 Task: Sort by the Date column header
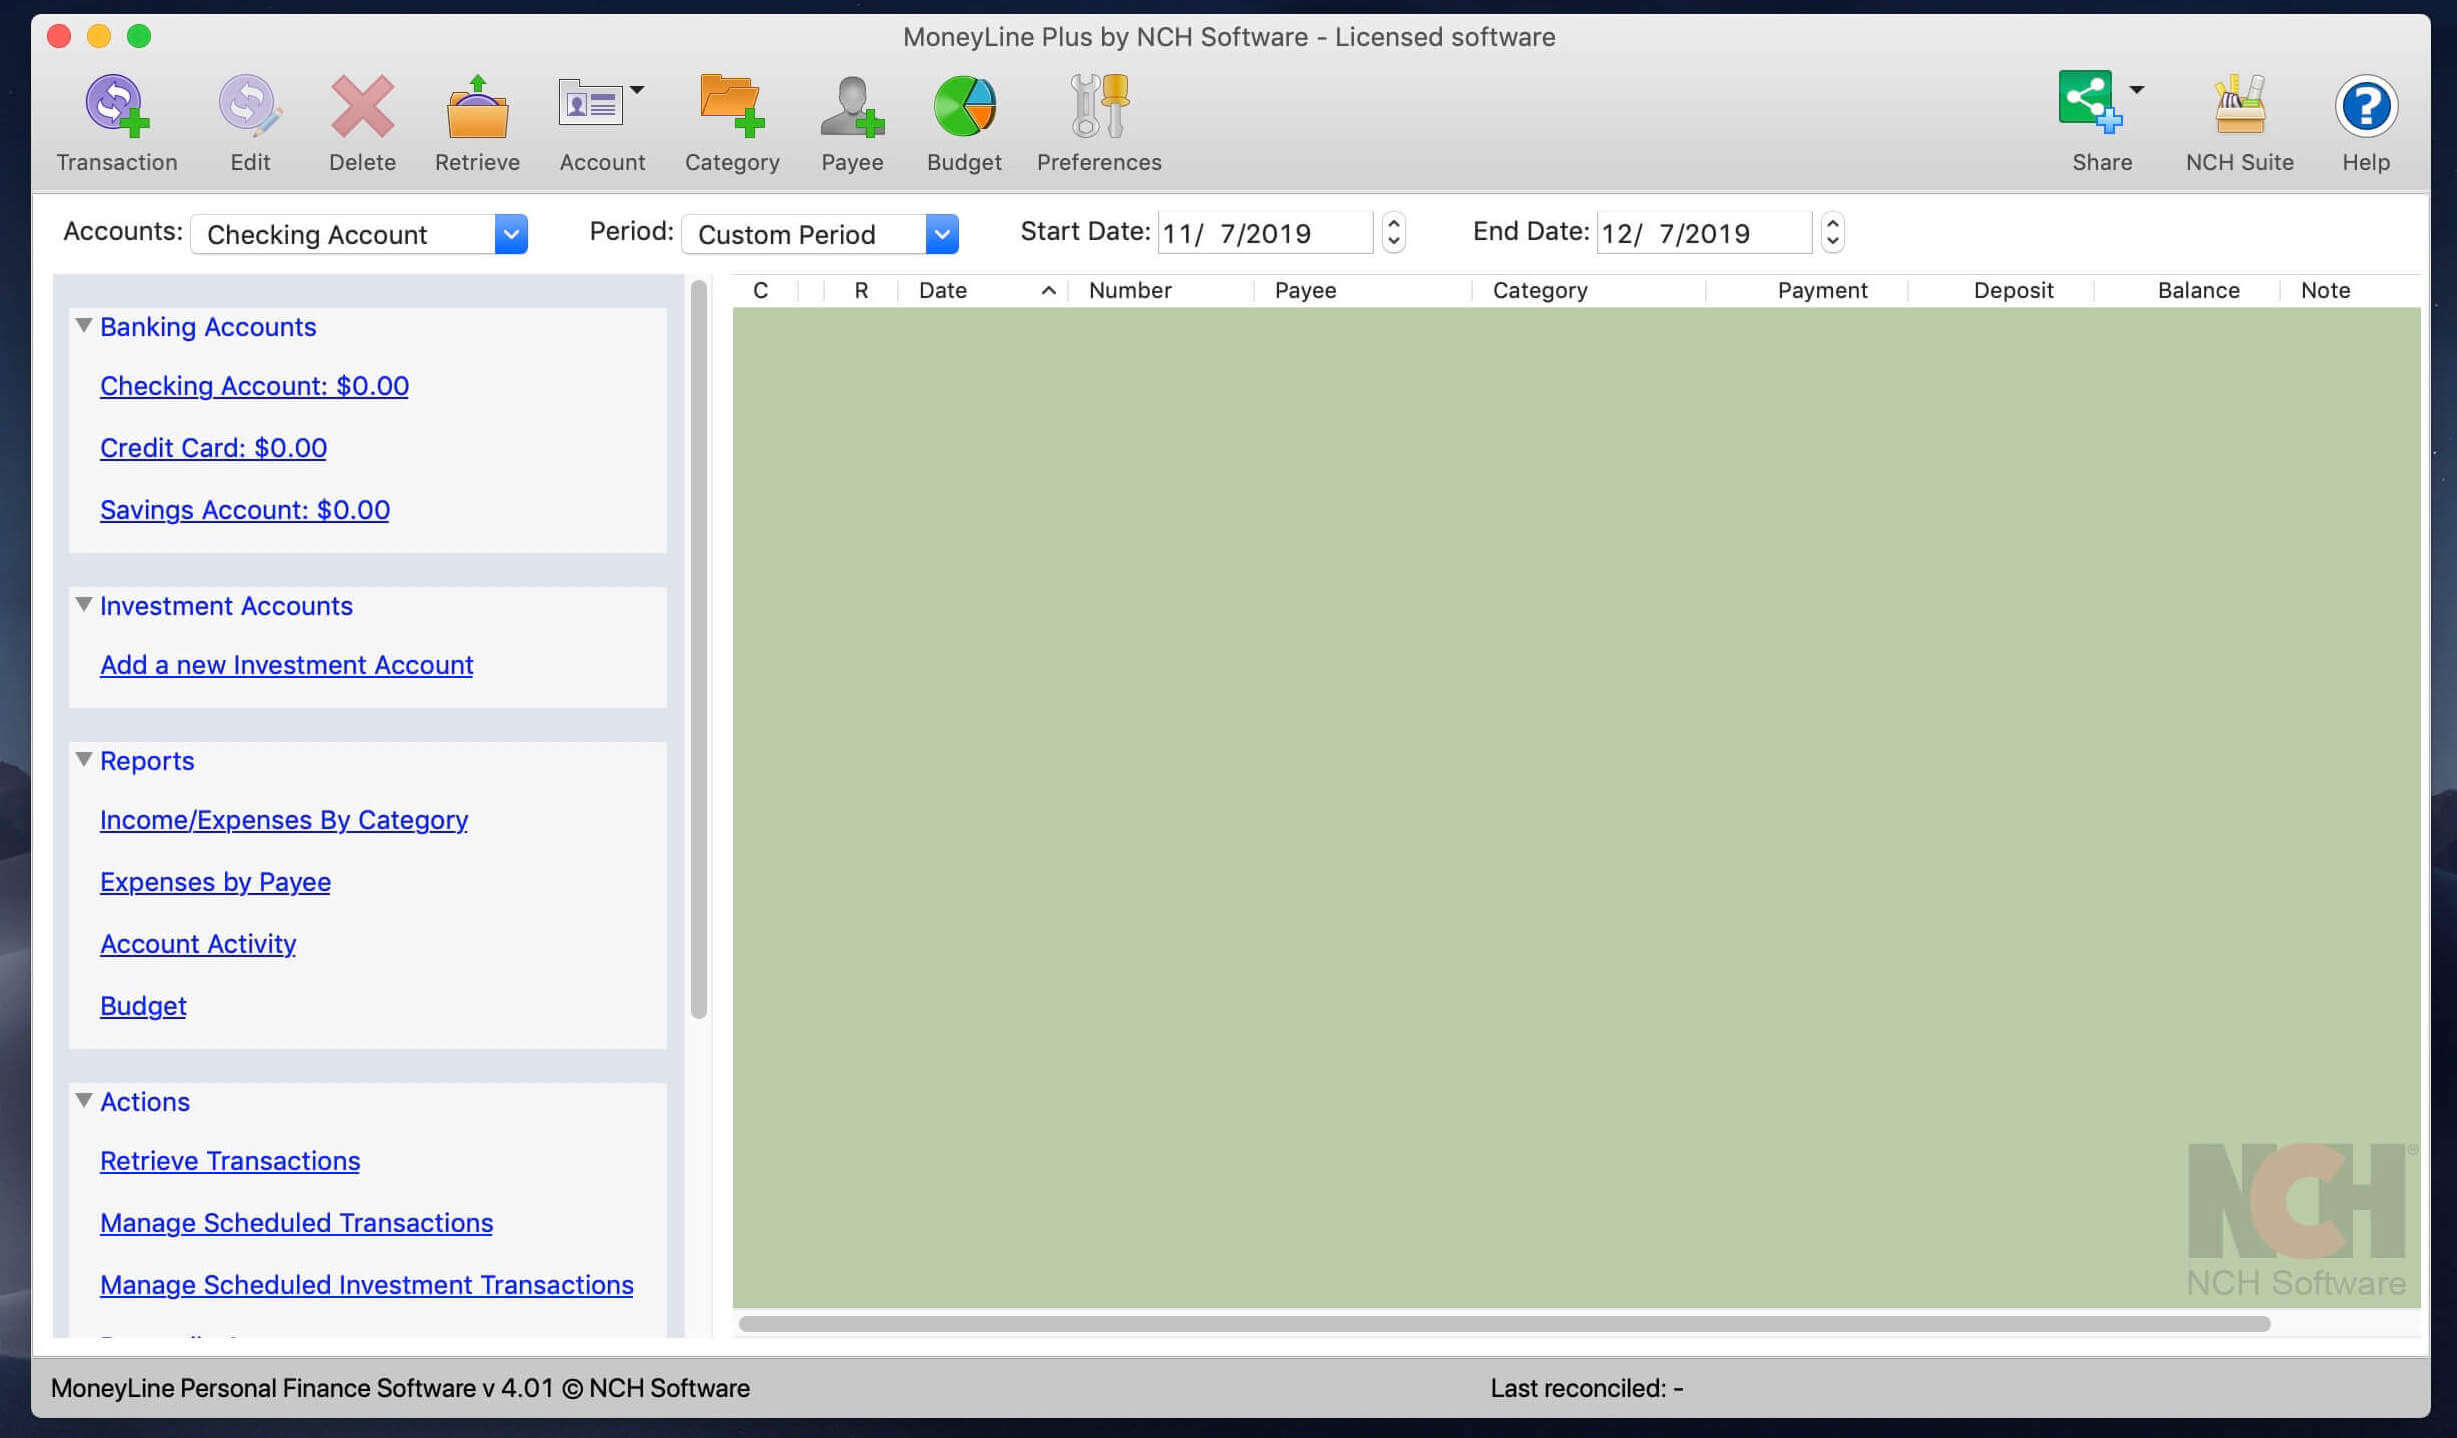[983, 290]
